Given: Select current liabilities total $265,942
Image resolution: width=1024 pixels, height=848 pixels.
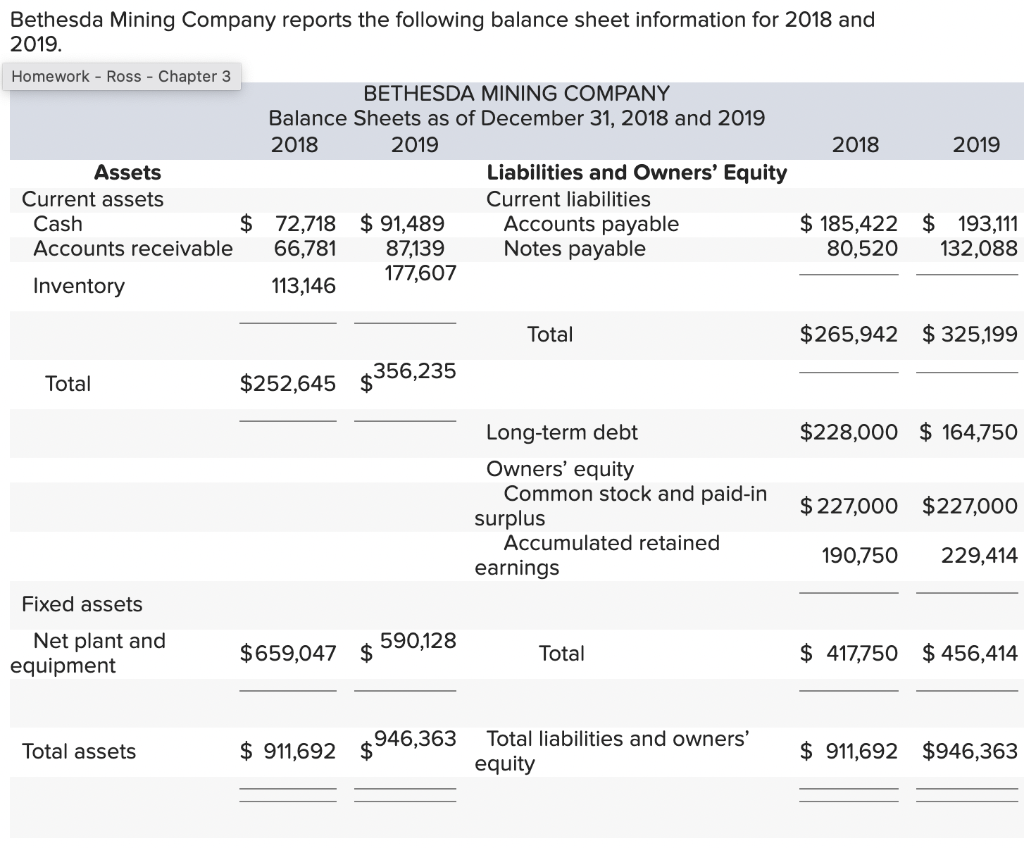Looking at the screenshot, I should tap(848, 334).
